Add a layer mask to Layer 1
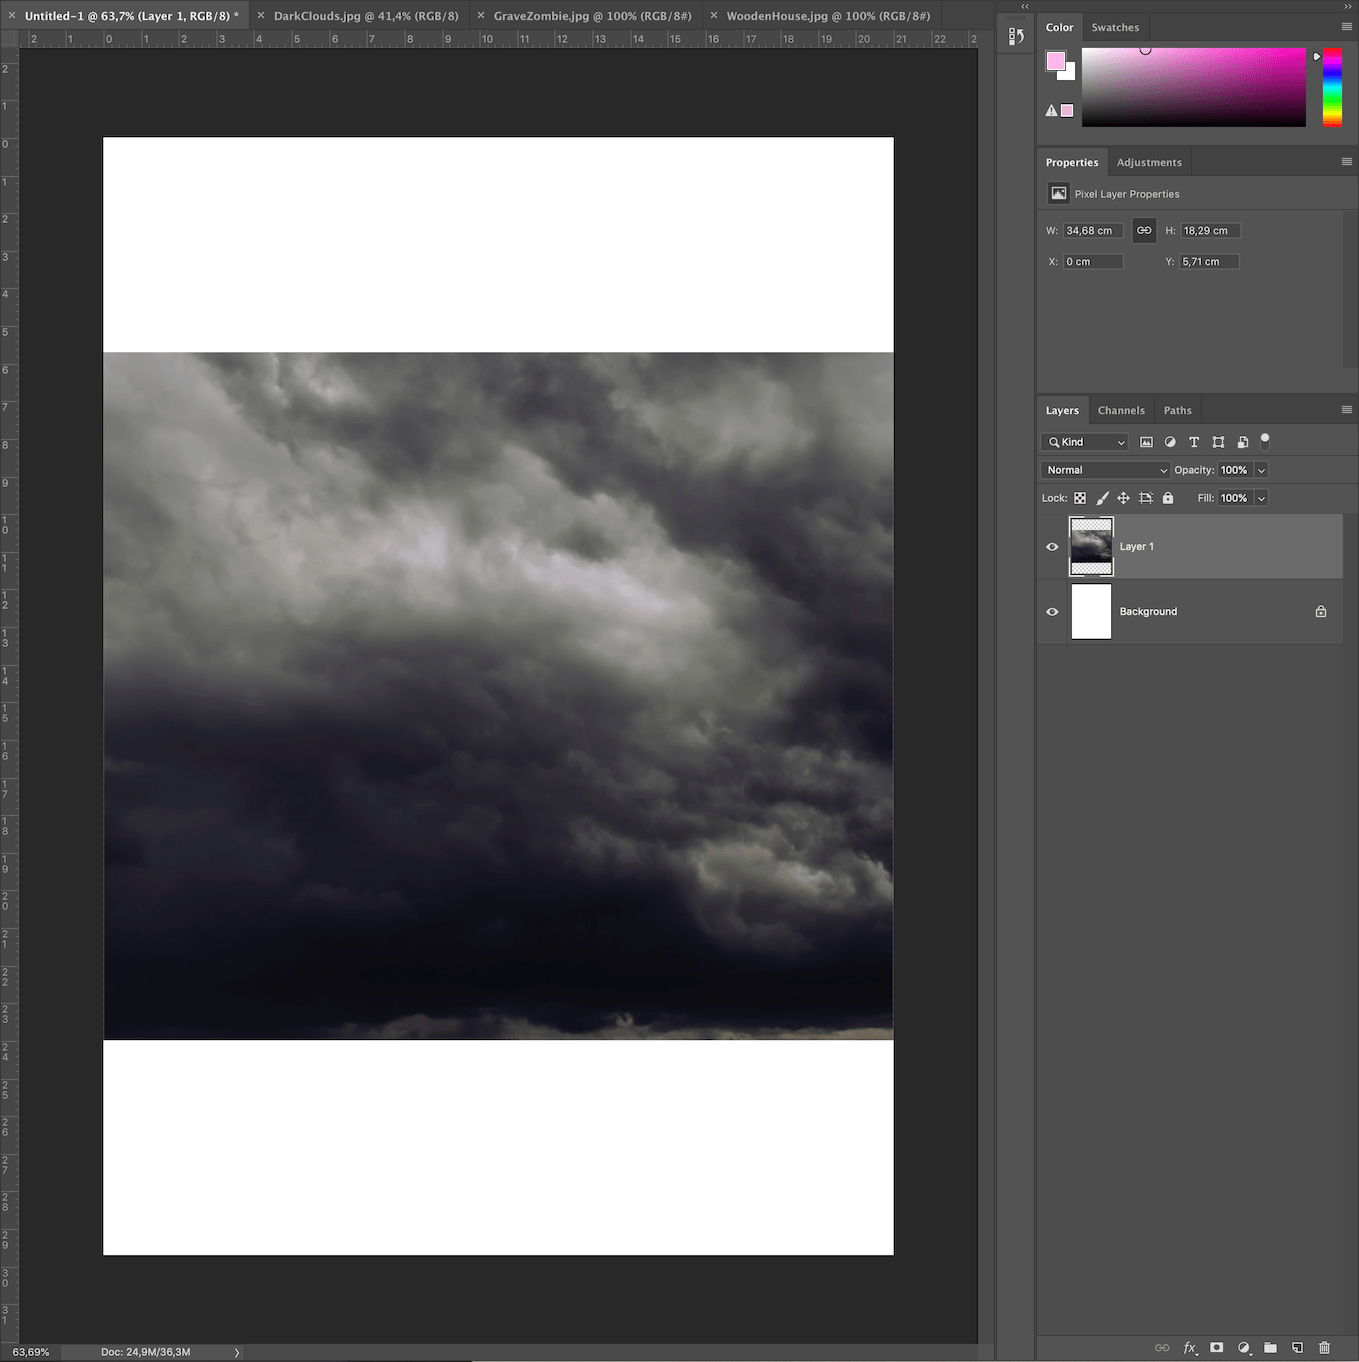Viewport: 1359px width, 1362px height. (1217, 1347)
